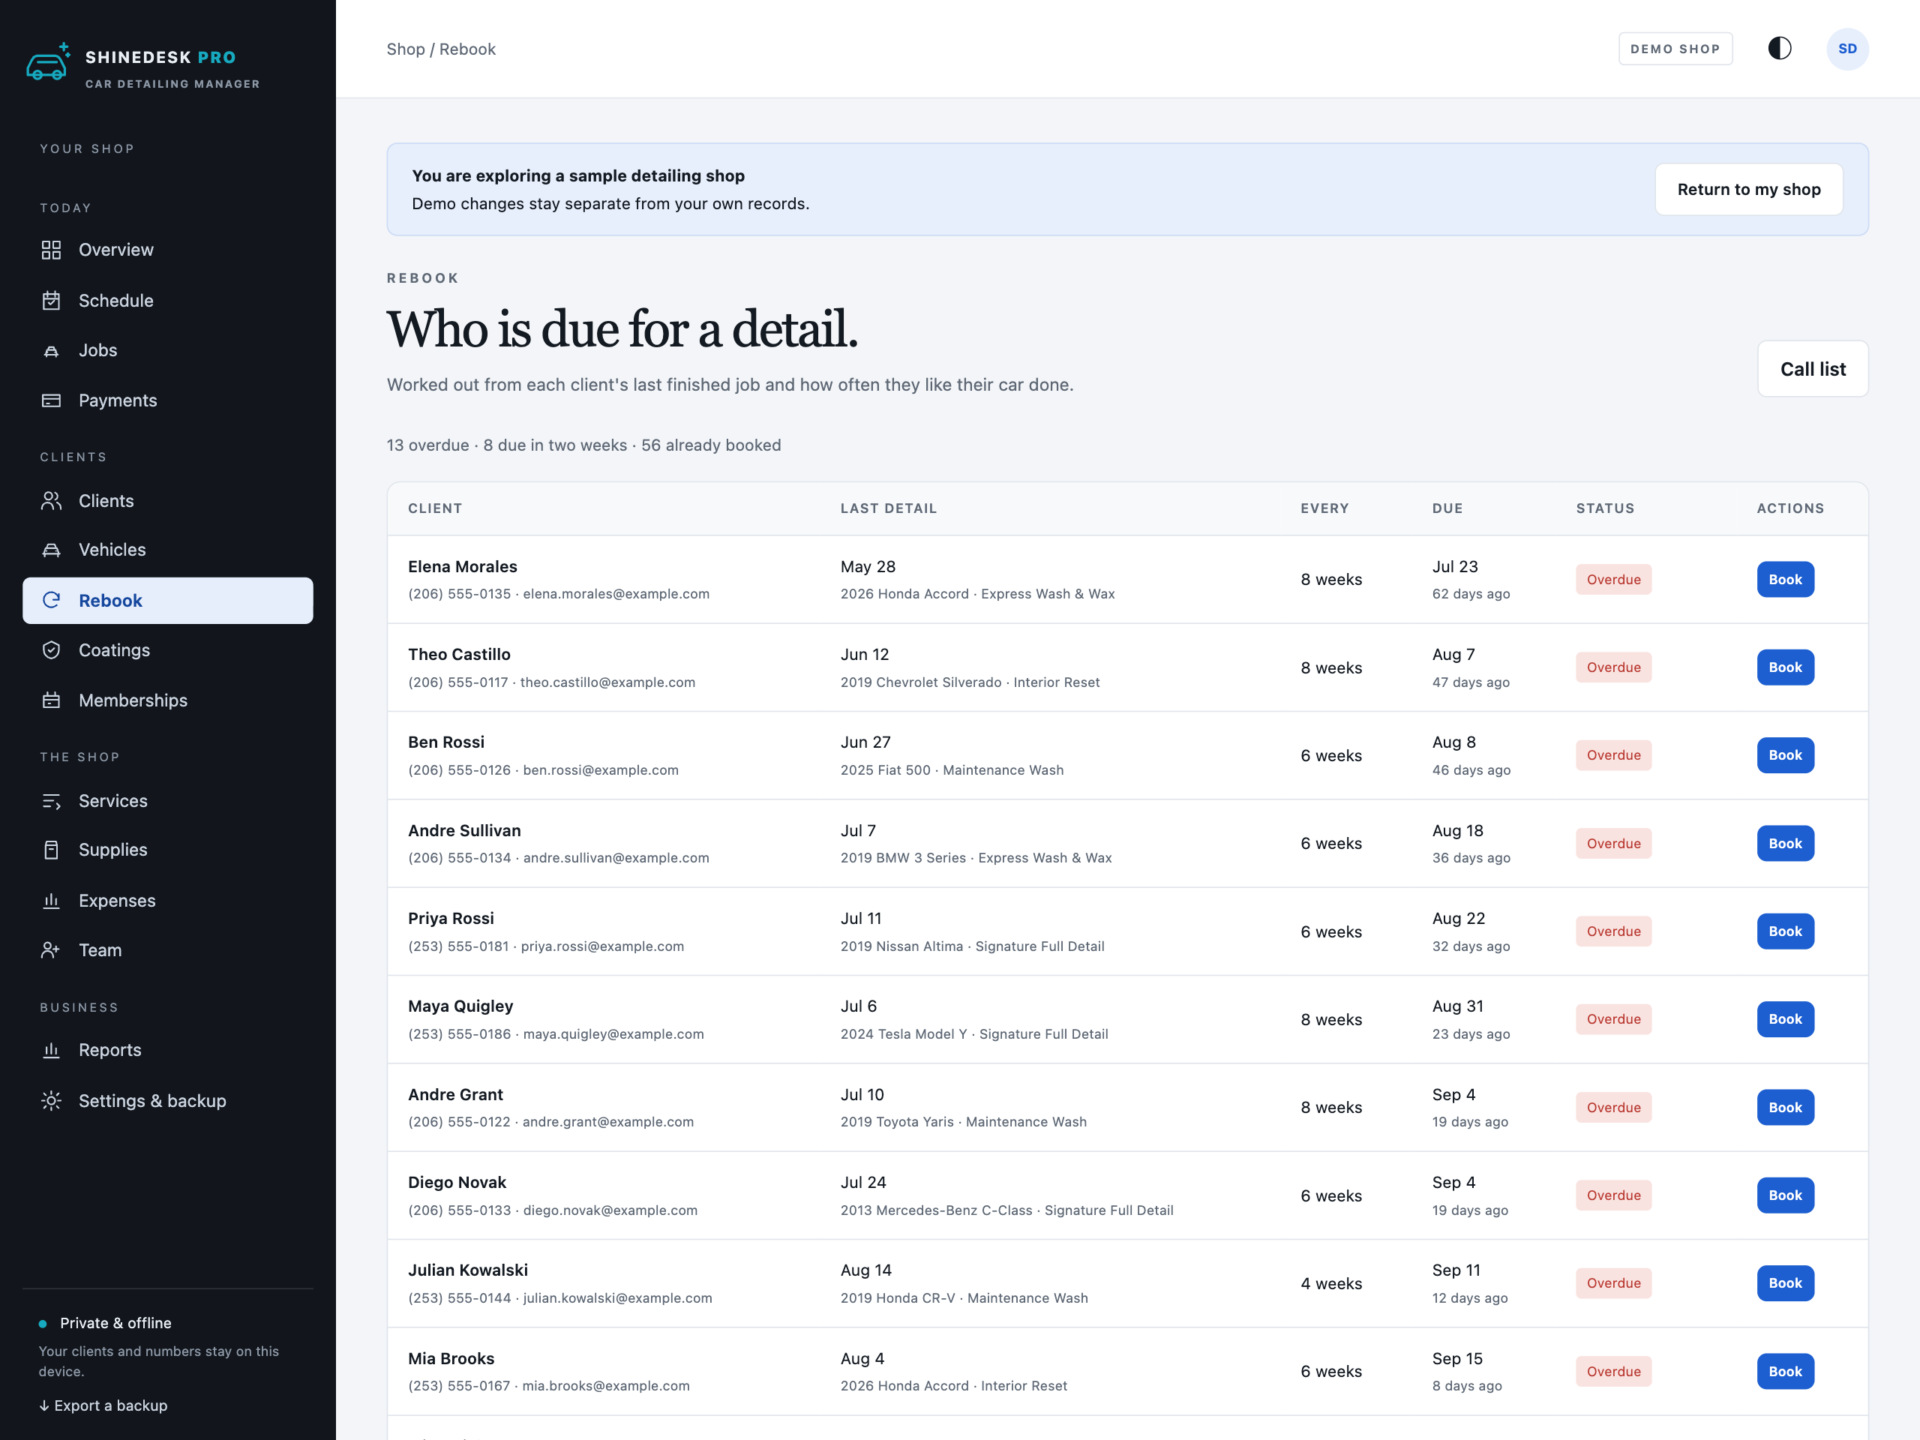Click the Status column header

click(1605, 508)
